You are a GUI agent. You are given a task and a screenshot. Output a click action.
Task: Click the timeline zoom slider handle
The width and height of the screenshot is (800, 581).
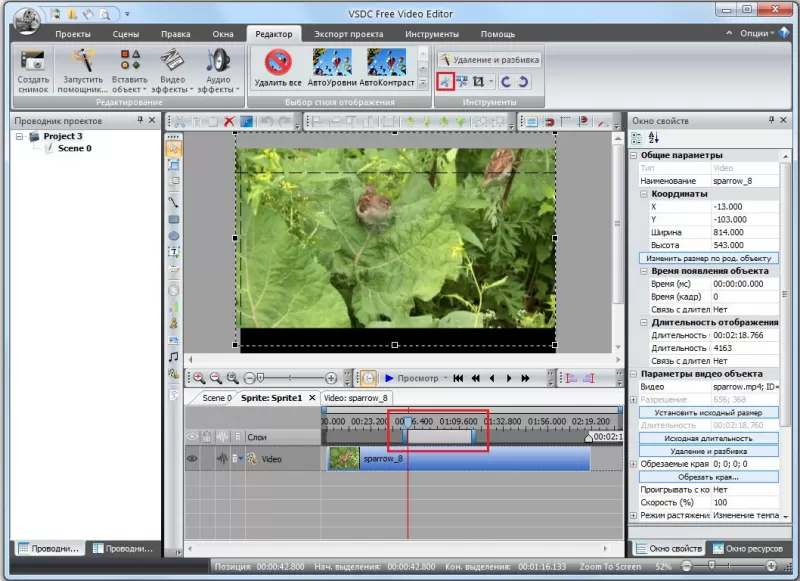tap(260, 378)
